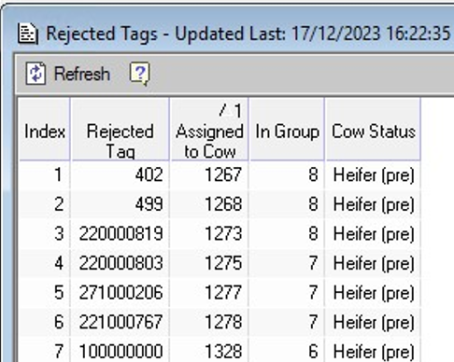
Task: Click rejected tag 100000000 in row 7
Action: pos(121,351)
